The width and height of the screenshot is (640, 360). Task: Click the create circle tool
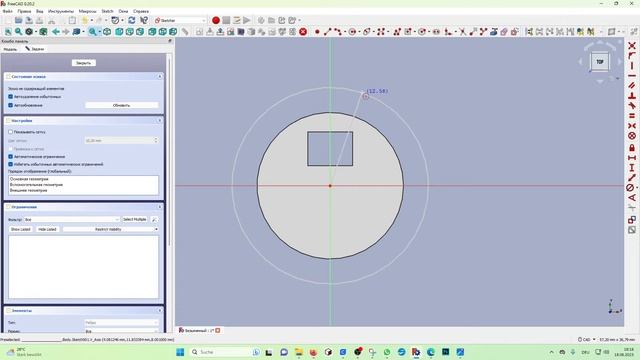(352, 31)
